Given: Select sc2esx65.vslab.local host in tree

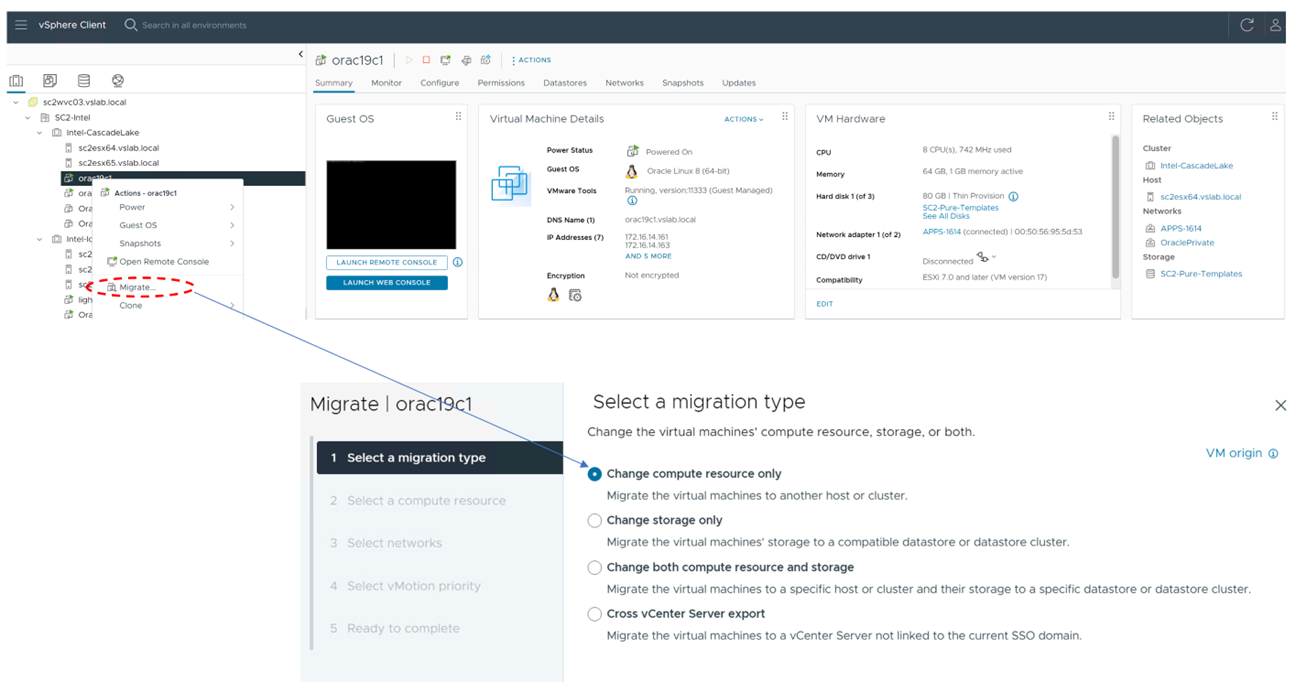Looking at the screenshot, I should click(118, 163).
